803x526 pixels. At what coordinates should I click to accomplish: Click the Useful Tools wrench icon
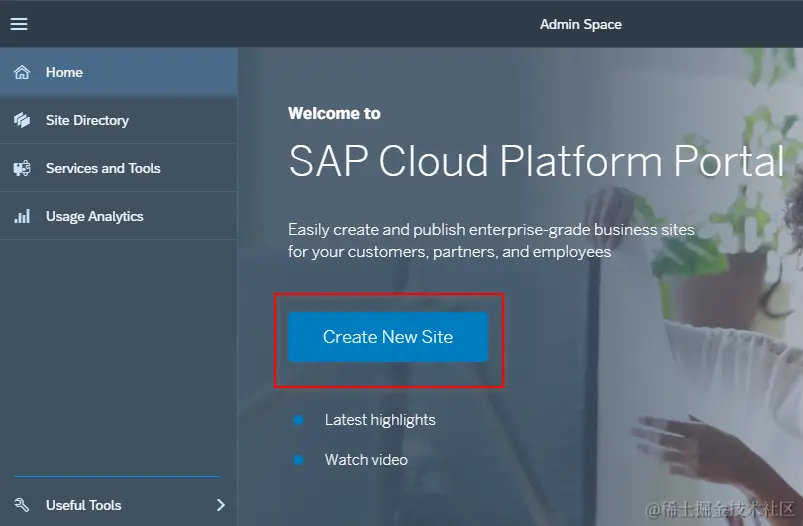point(22,505)
